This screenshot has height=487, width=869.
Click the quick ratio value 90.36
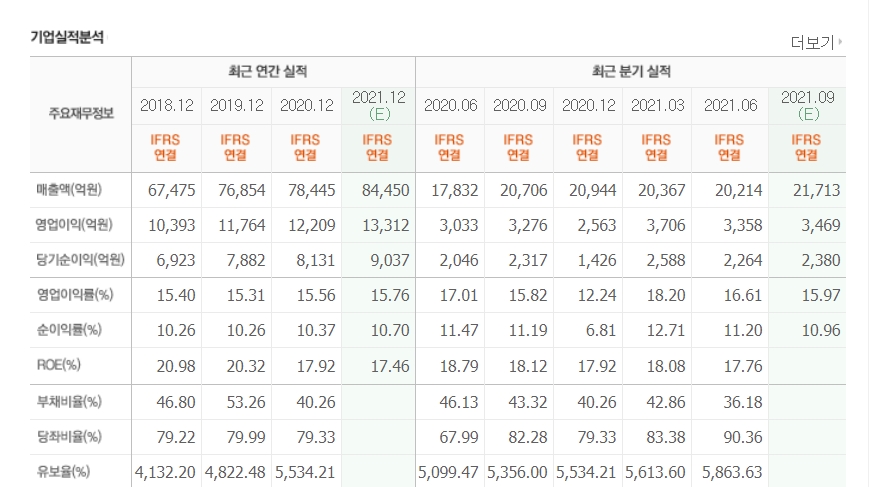click(743, 437)
